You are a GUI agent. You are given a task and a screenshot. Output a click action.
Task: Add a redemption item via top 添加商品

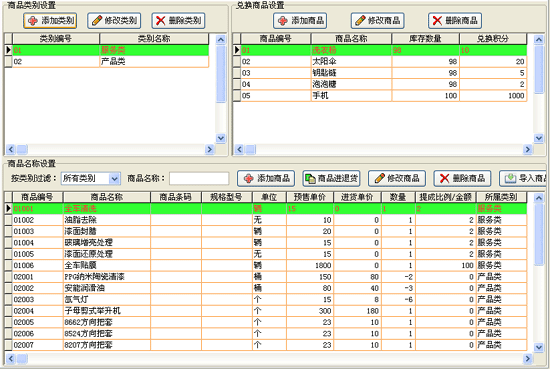point(300,21)
